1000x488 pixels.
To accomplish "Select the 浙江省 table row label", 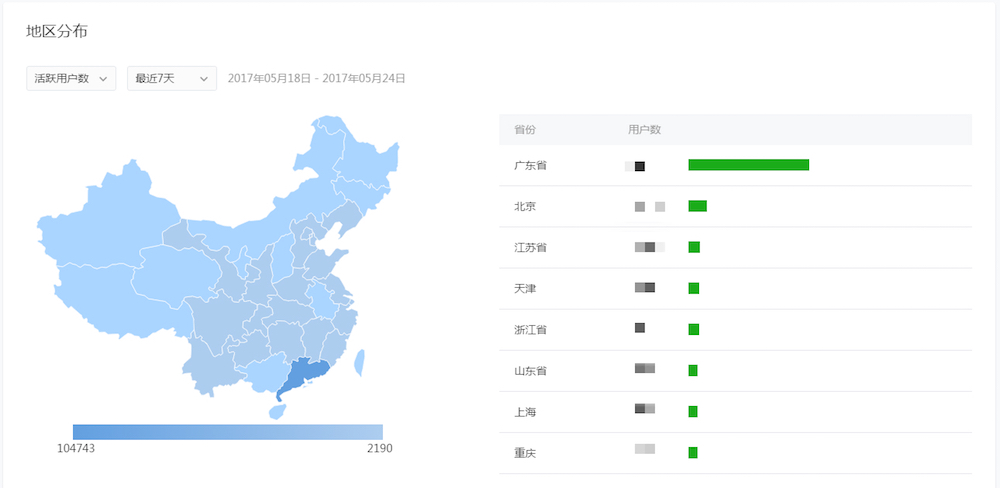I will click(x=531, y=330).
